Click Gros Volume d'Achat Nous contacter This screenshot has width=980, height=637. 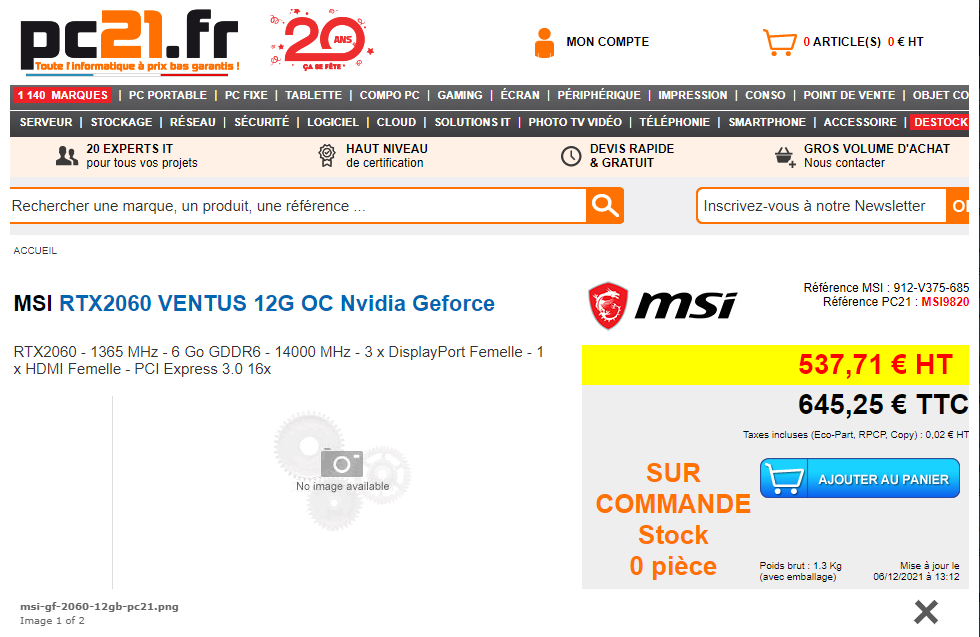tap(877, 156)
